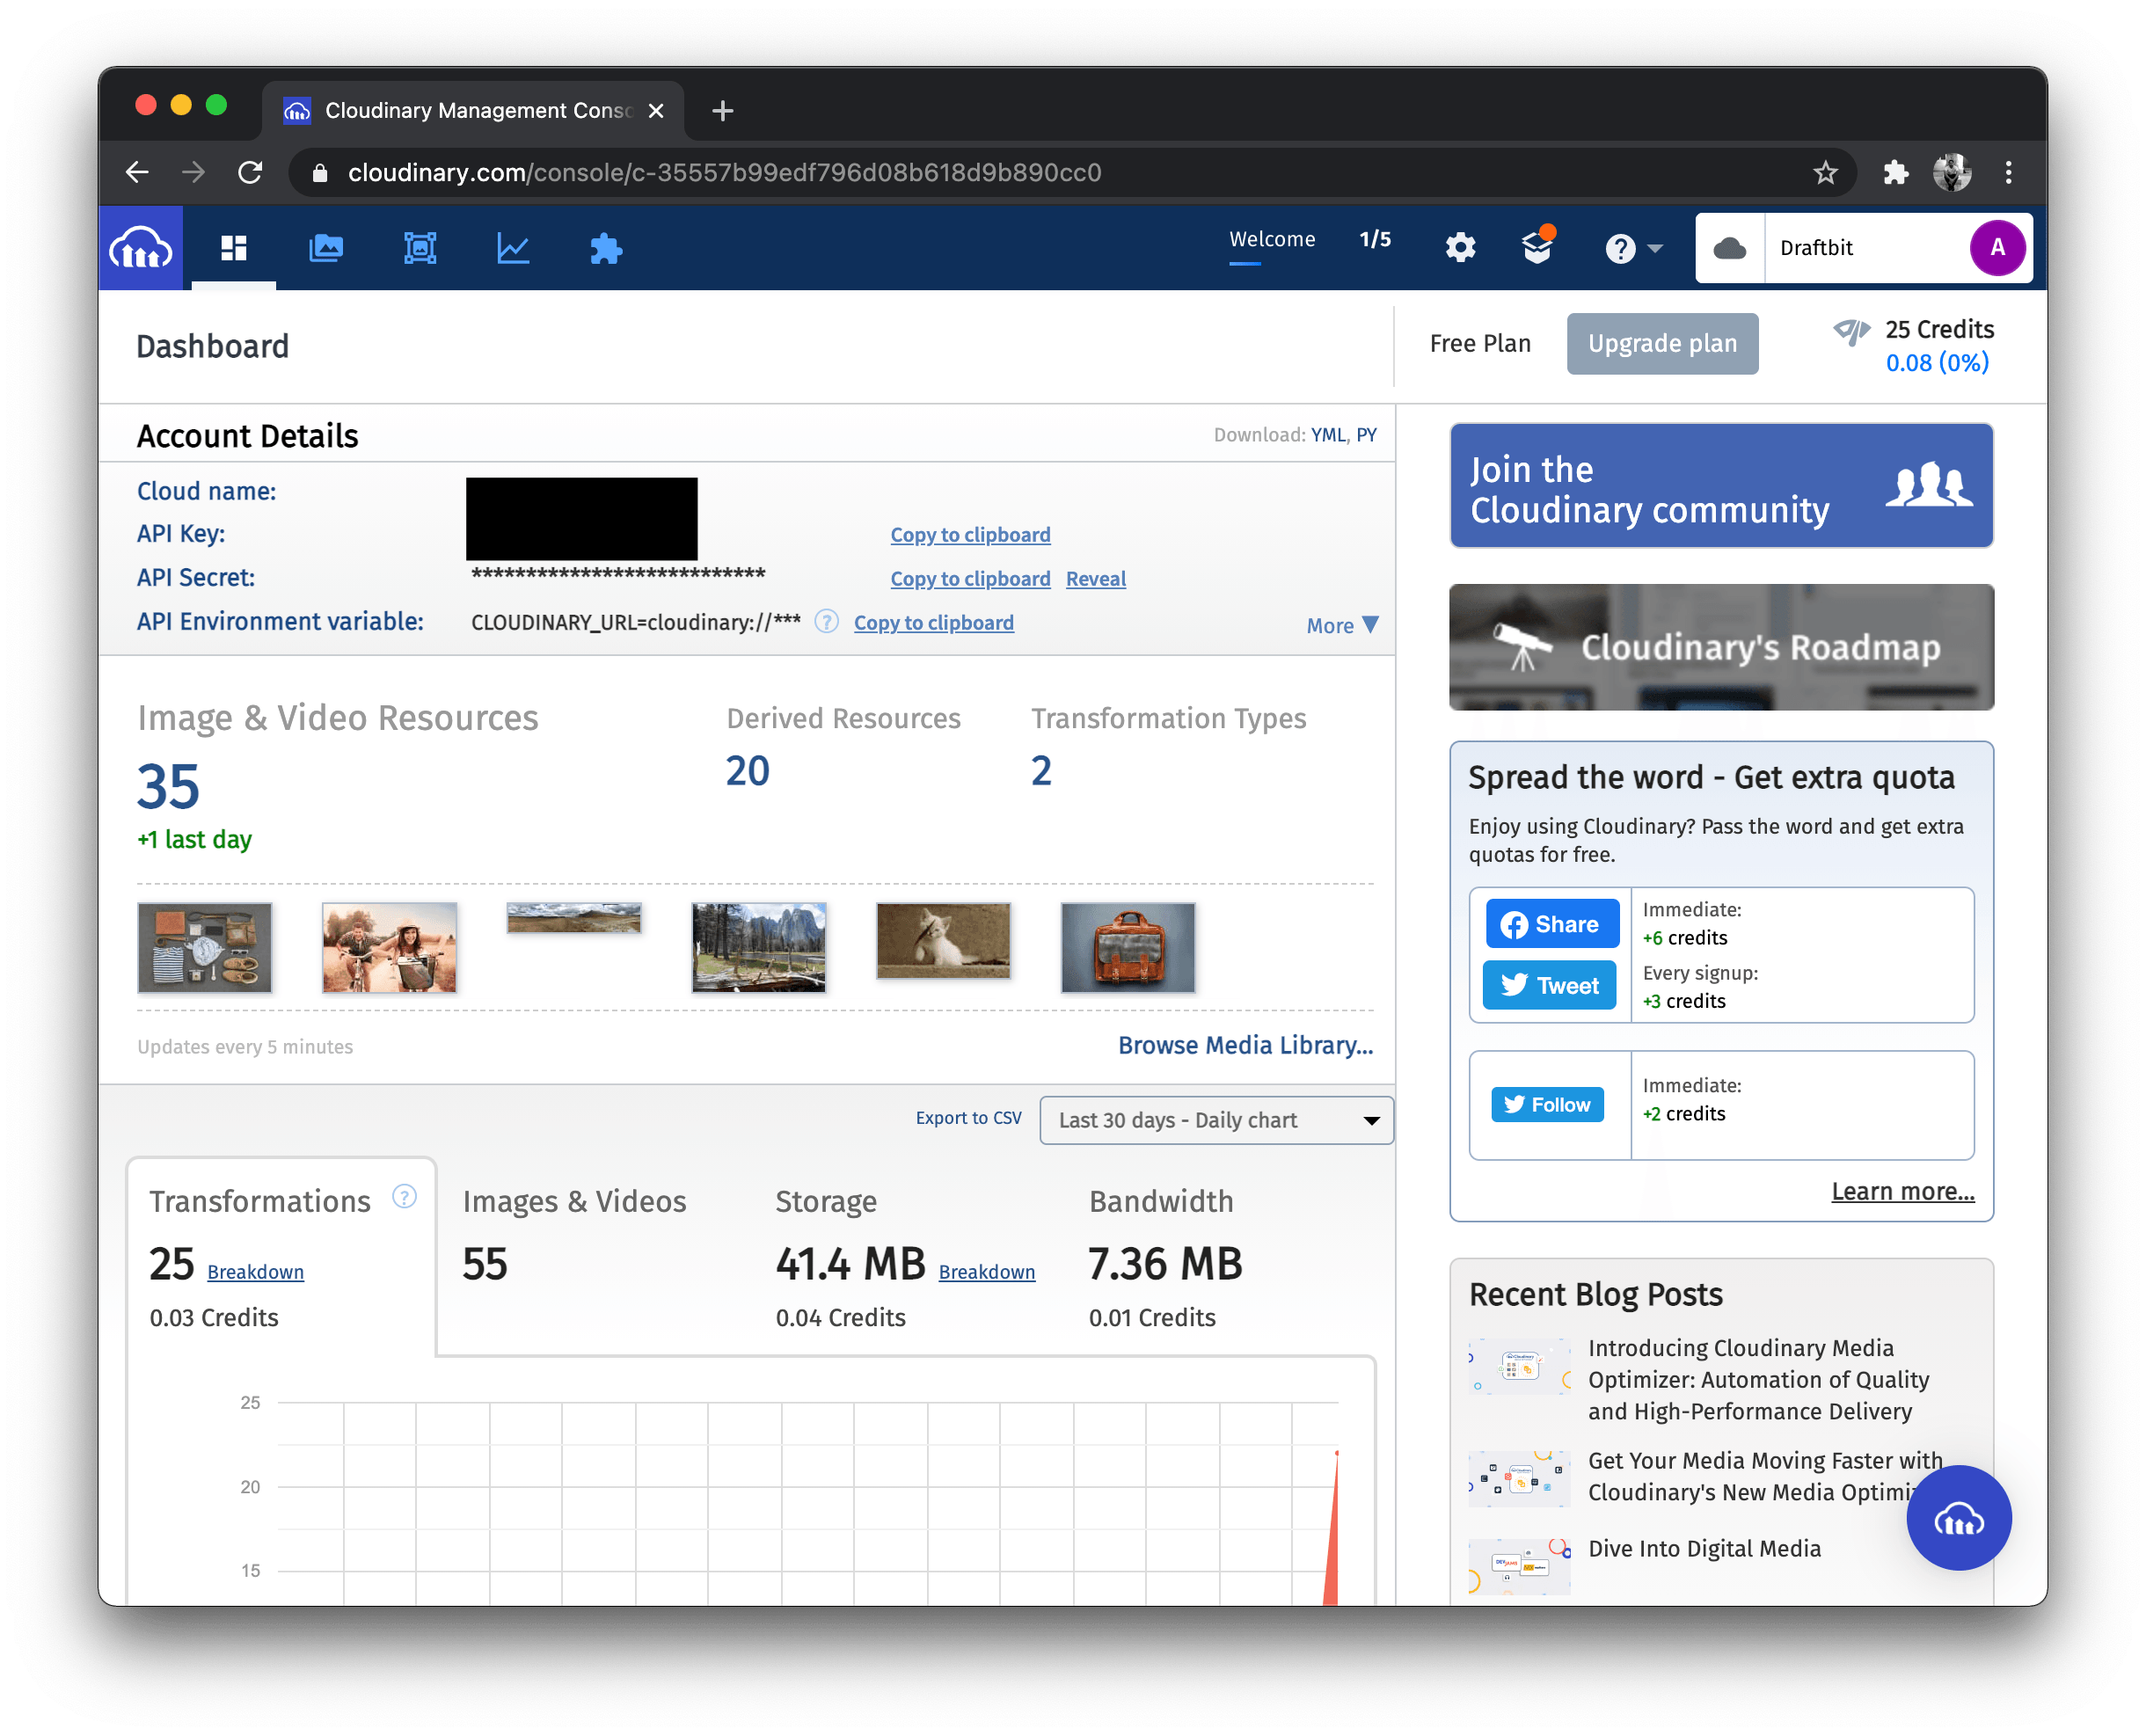This screenshot has width=2146, height=1736.
Task: Click the Cloudinary Management Console browser tab
Action: click(473, 110)
